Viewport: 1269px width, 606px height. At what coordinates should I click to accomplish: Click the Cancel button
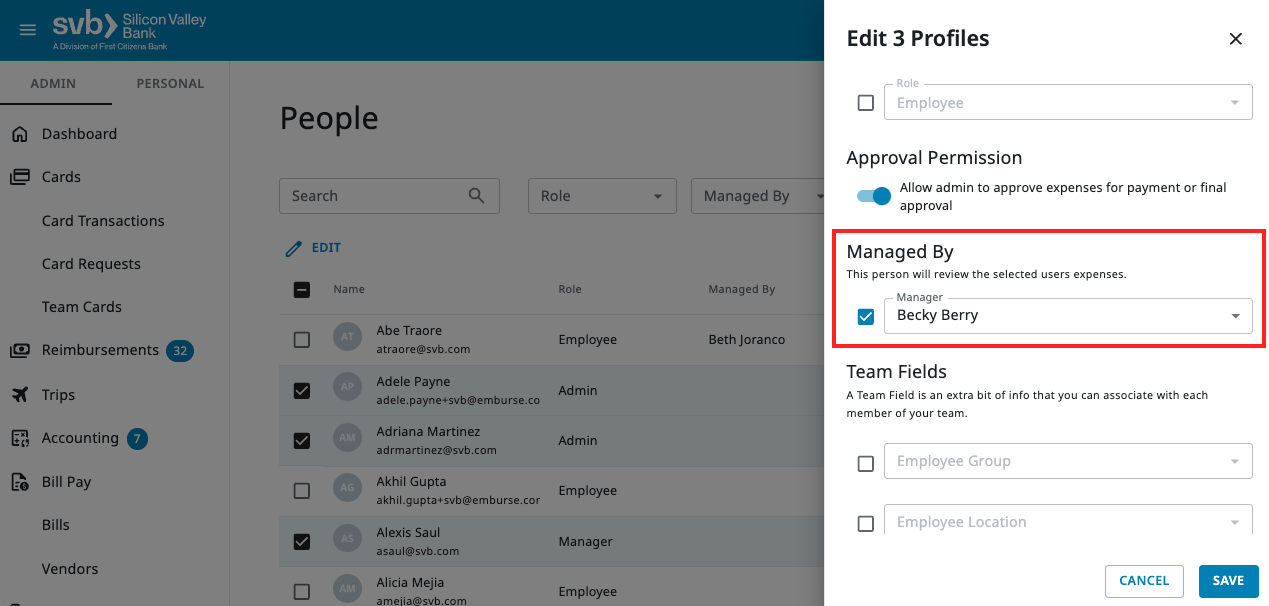[1143, 581]
